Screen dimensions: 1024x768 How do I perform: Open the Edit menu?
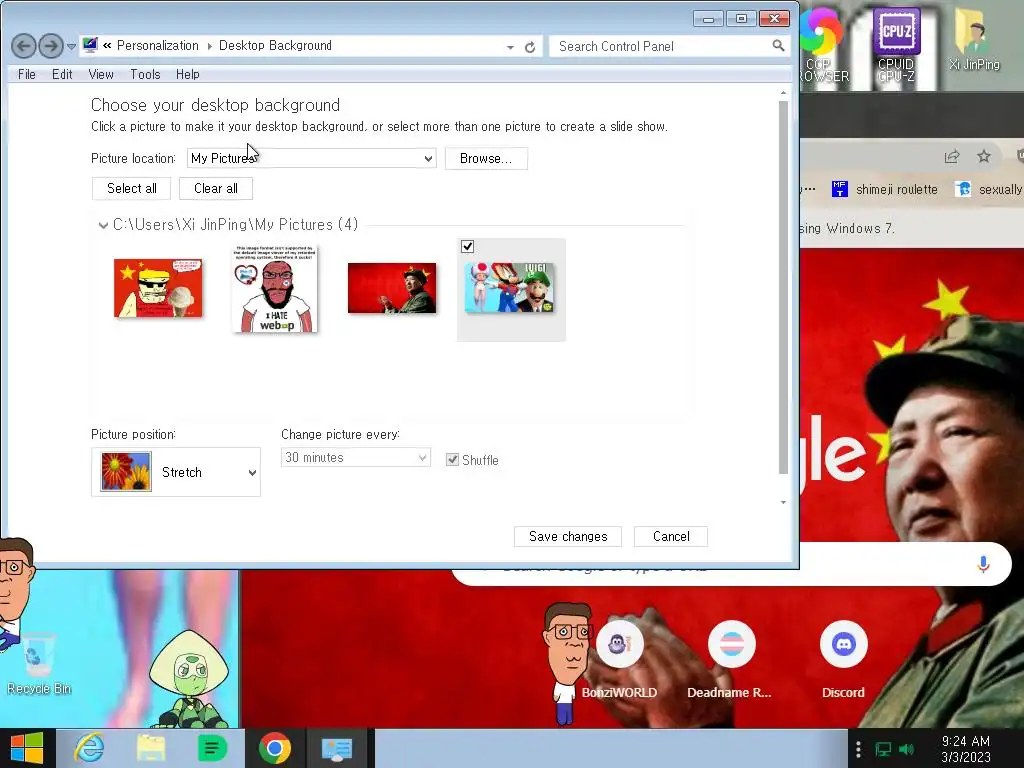(62, 74)
